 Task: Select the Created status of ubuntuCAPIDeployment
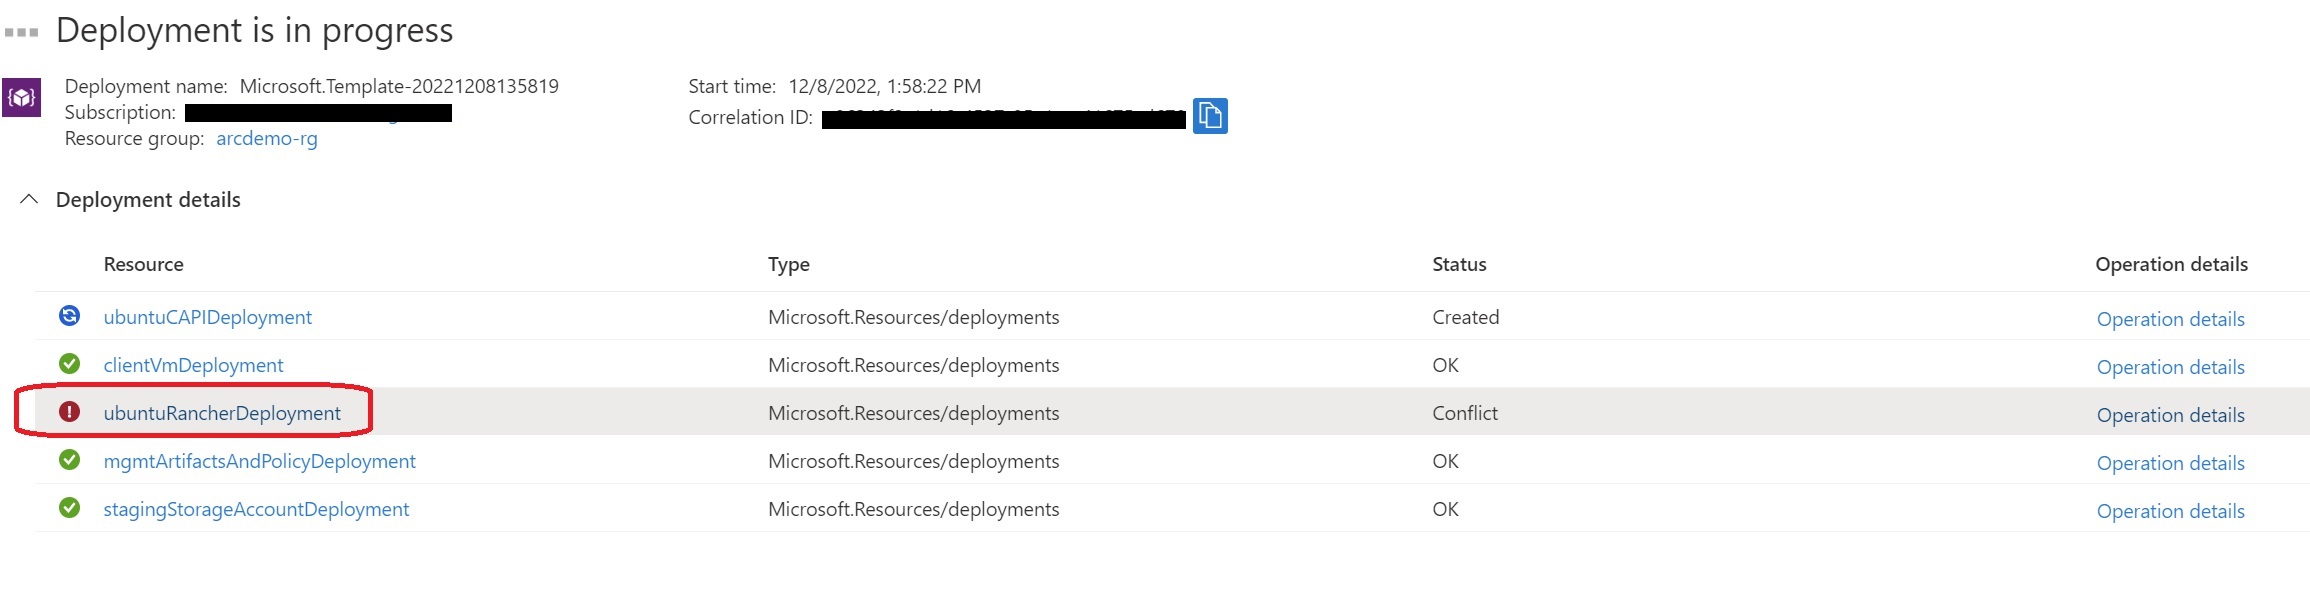(1465, 317)
